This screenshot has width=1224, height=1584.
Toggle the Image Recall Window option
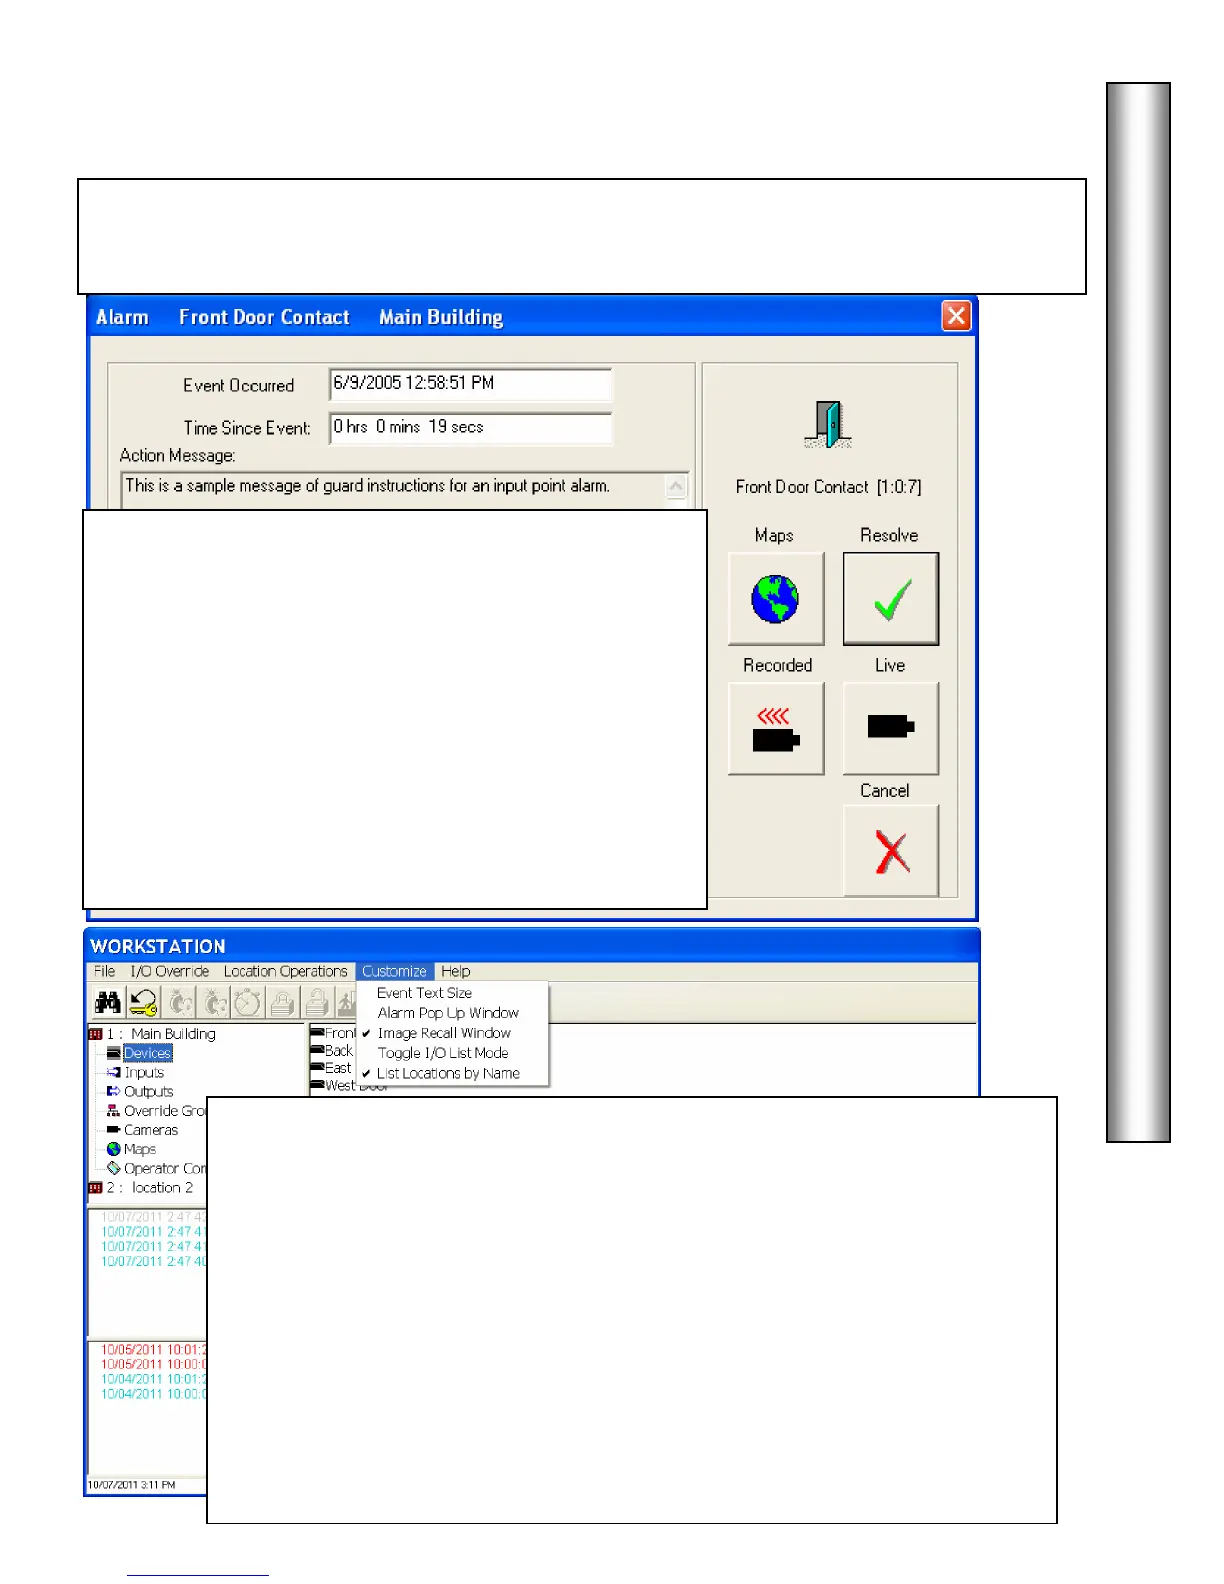444,1033
